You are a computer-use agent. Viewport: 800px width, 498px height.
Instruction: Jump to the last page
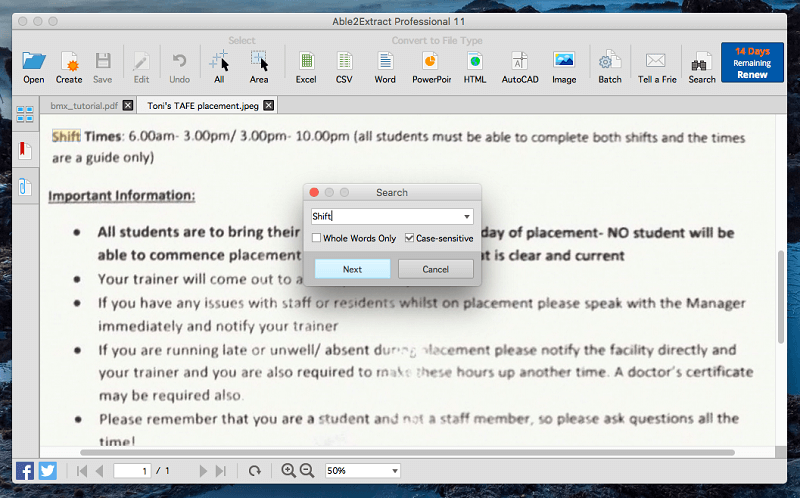[221, 471]
